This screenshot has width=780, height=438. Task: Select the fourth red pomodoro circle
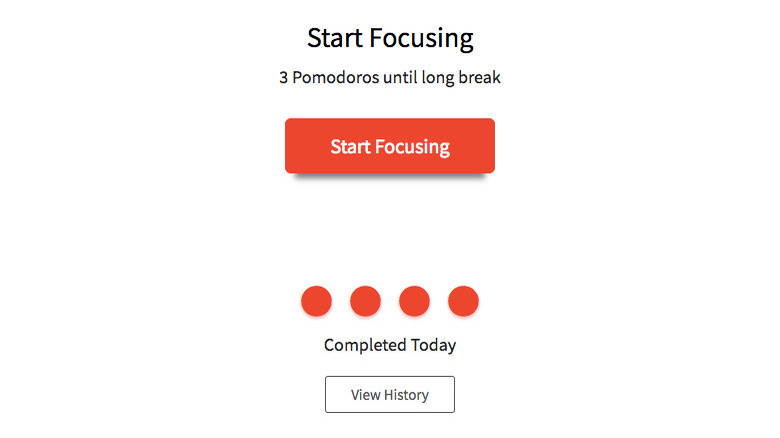tap(463, 301)
